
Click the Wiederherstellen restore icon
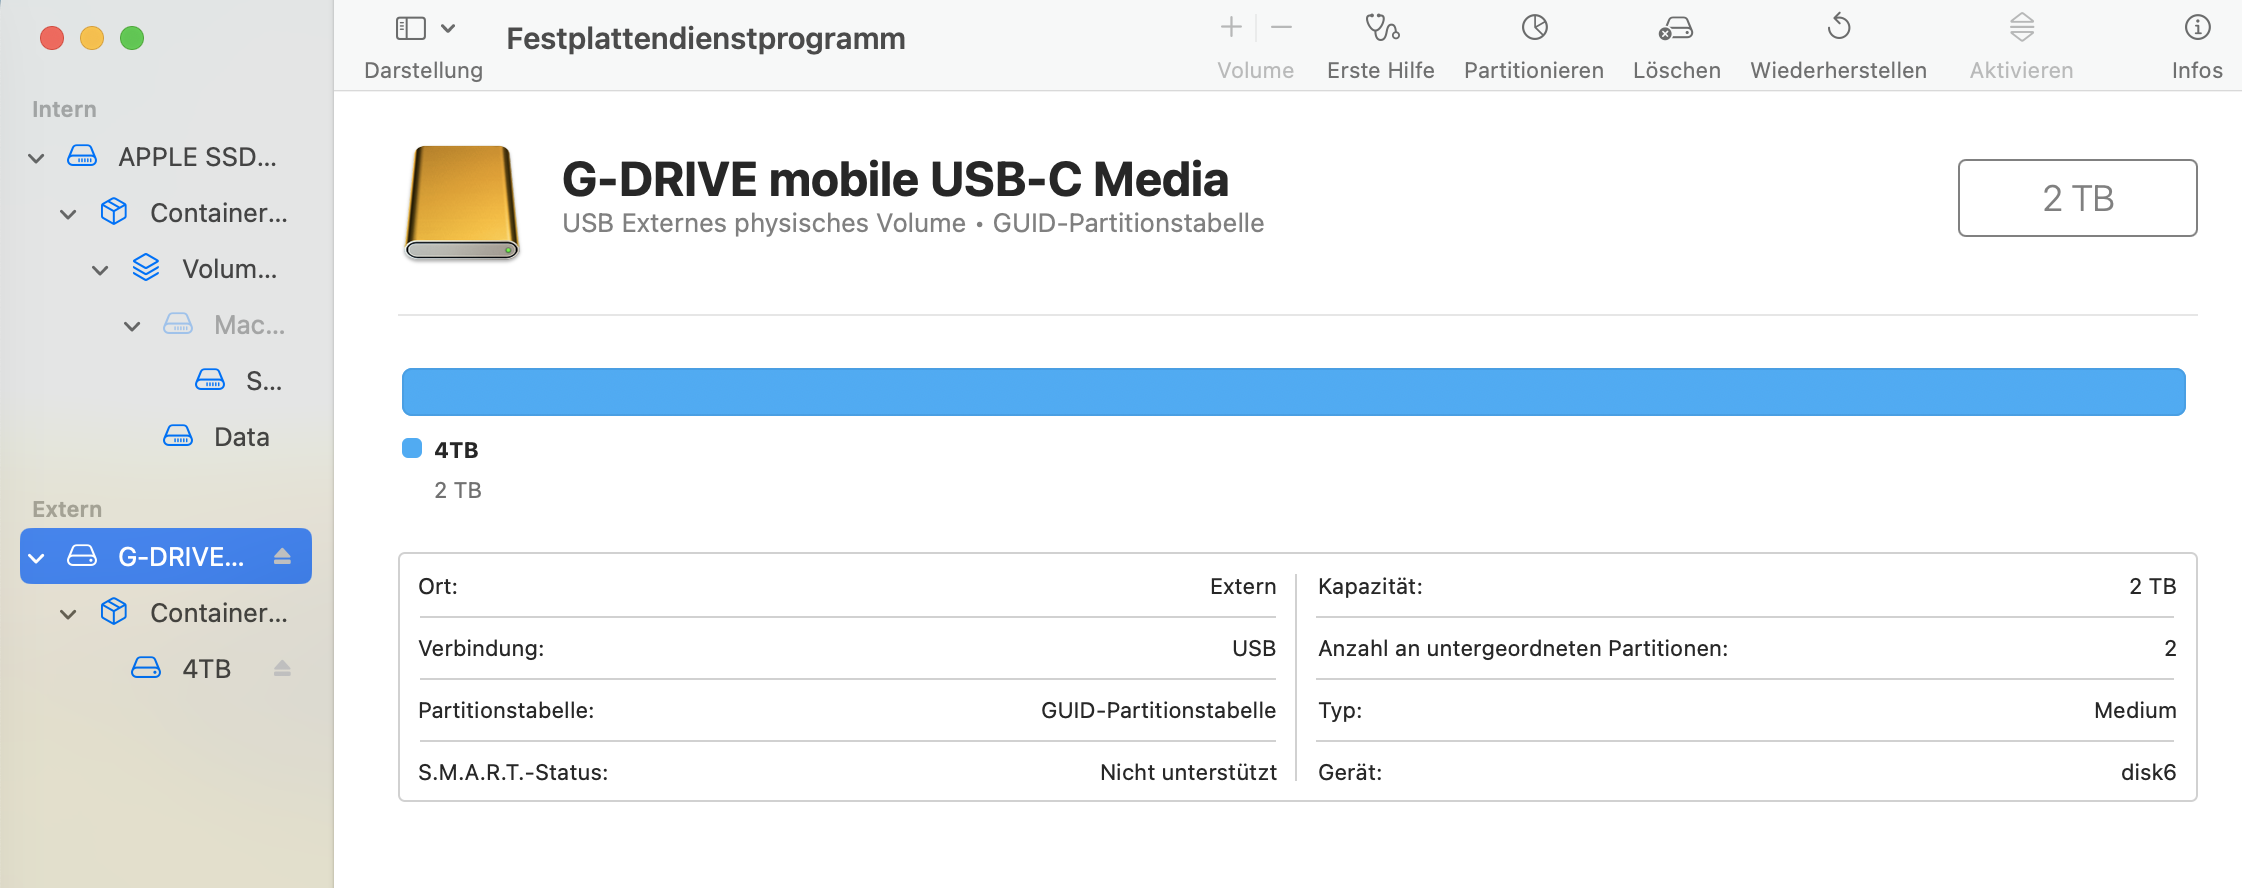click(x=1838, y=28)
